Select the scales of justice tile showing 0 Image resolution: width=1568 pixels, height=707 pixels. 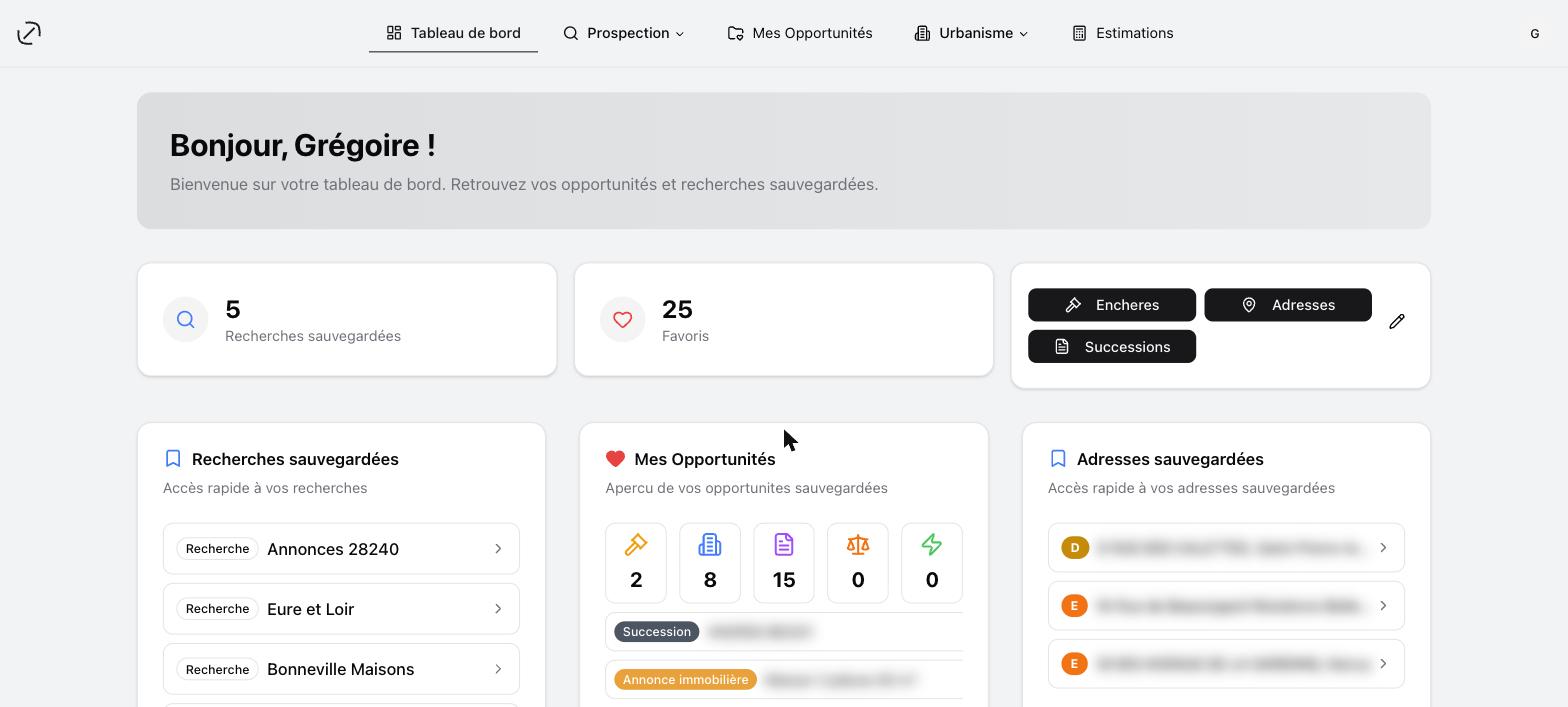point(858,563)
